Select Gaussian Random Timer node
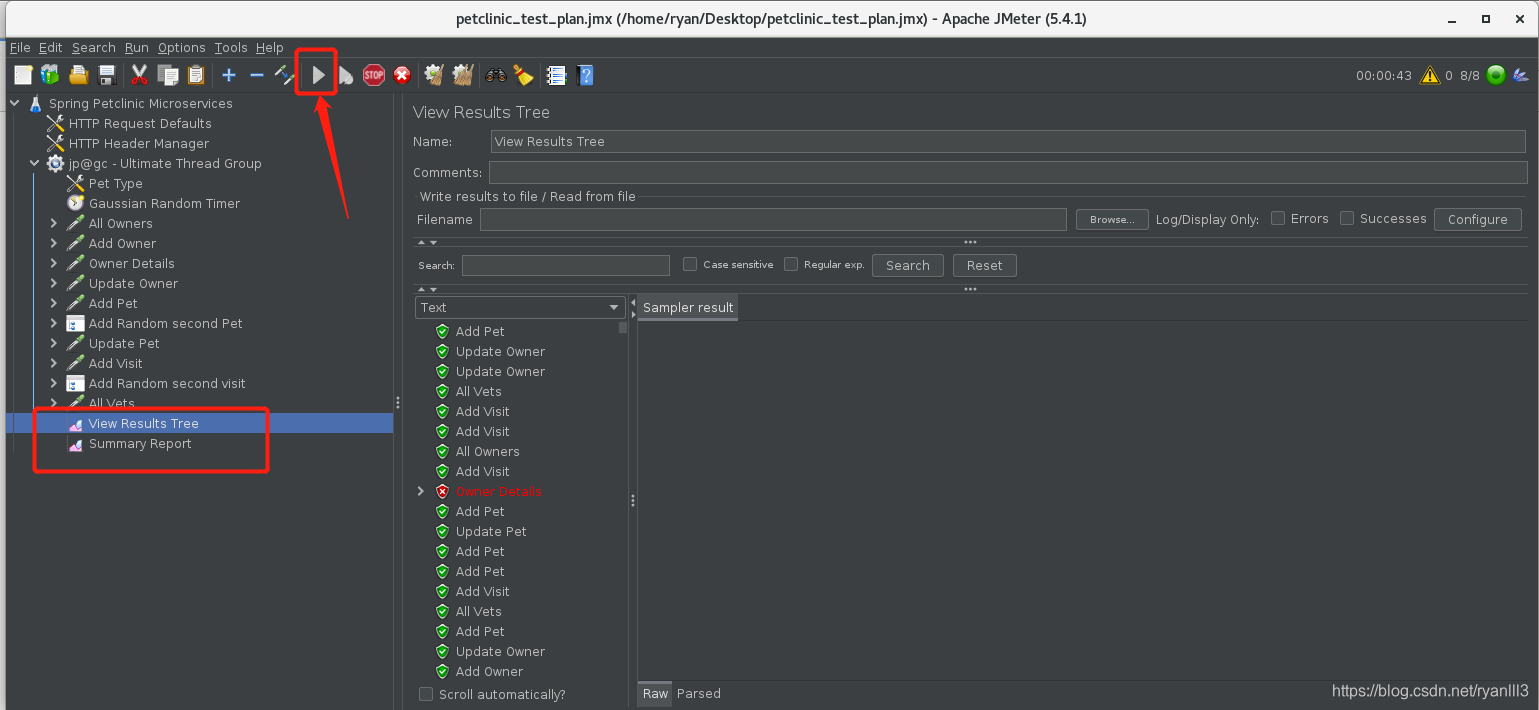 coord(164,203)
